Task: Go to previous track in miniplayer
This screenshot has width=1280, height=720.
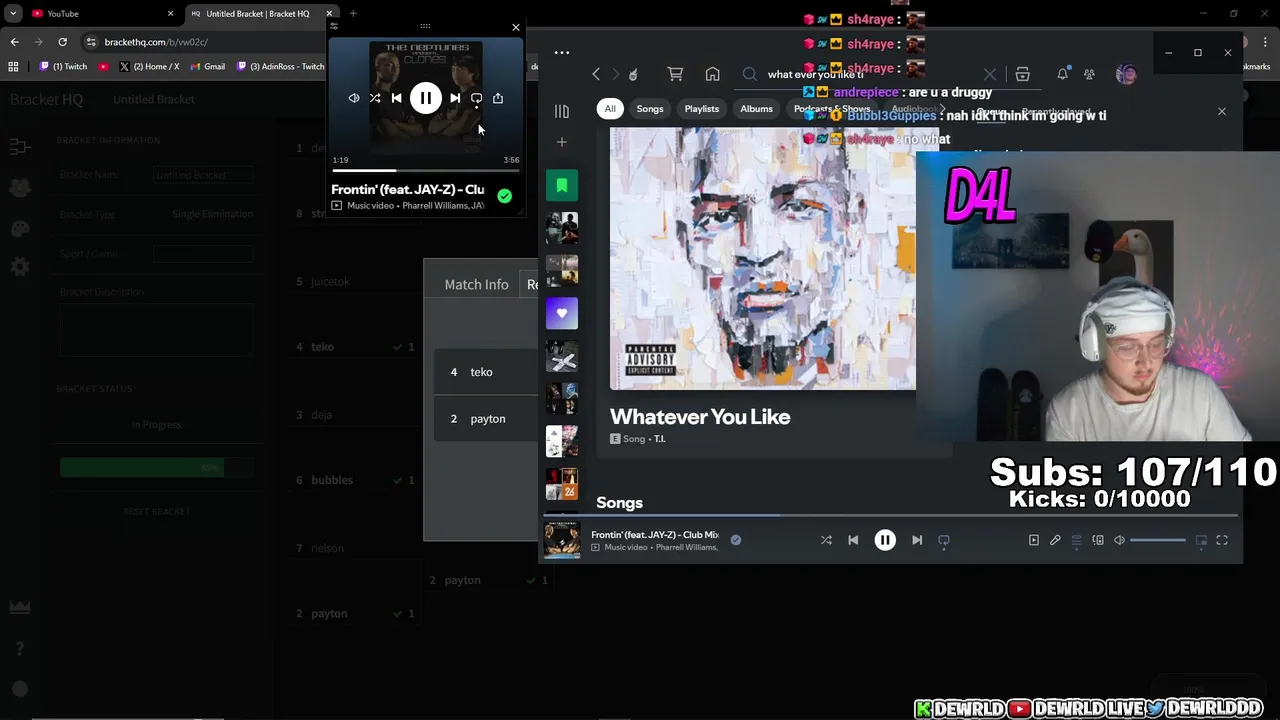Action: pyautogui.click(x=396, y=98)
